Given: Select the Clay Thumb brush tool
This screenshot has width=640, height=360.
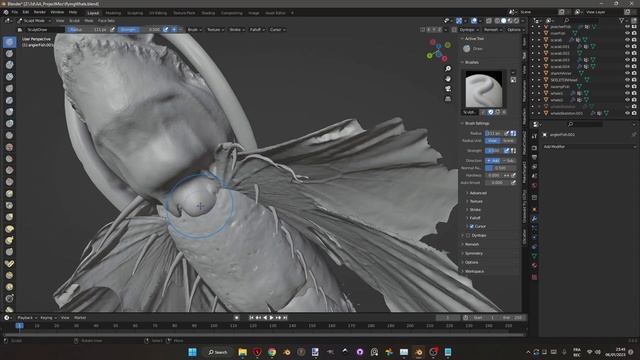Looking at the screenshot, I should [x=9, y=89].
